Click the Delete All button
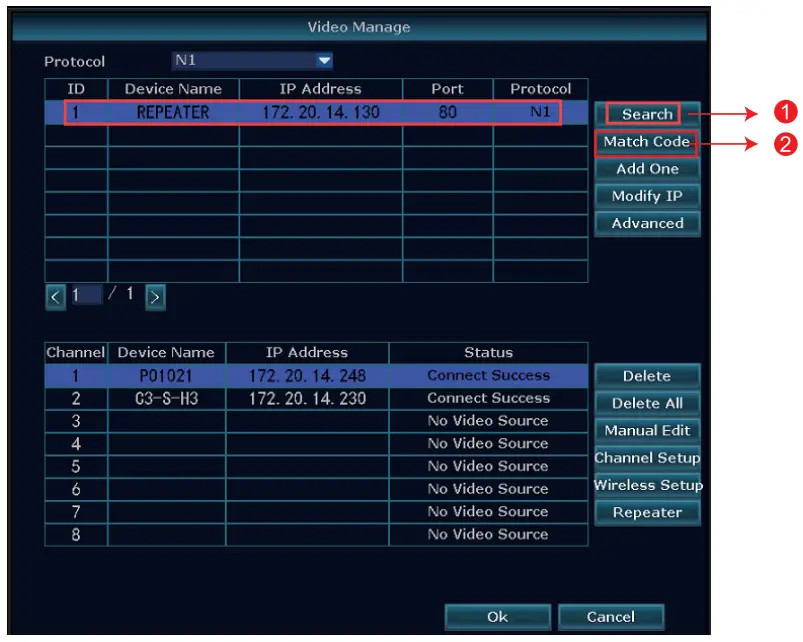803x642 pixels. [x=647, y=403]
